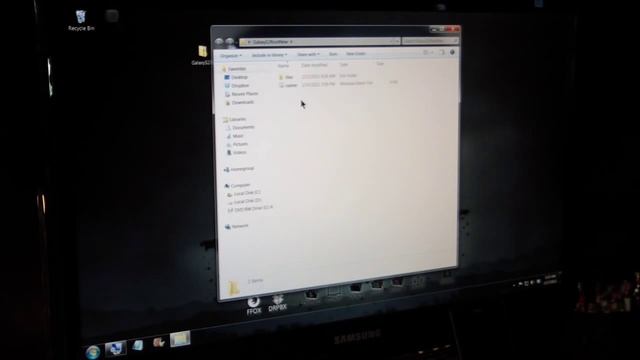Open the Recycle Bin desktop icon
The height and width of the screenshot is (360, 640).
point(81,20)
